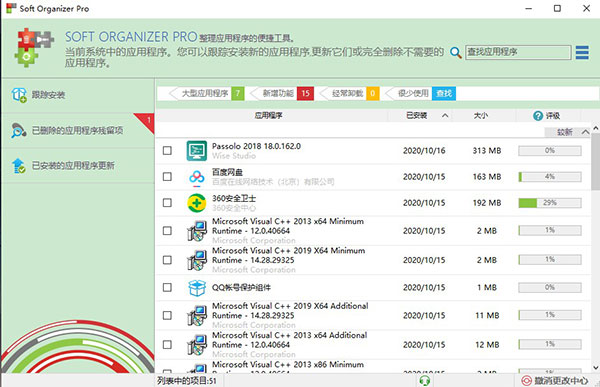Click the 360安全卫士 app icon

pos(197,202)
